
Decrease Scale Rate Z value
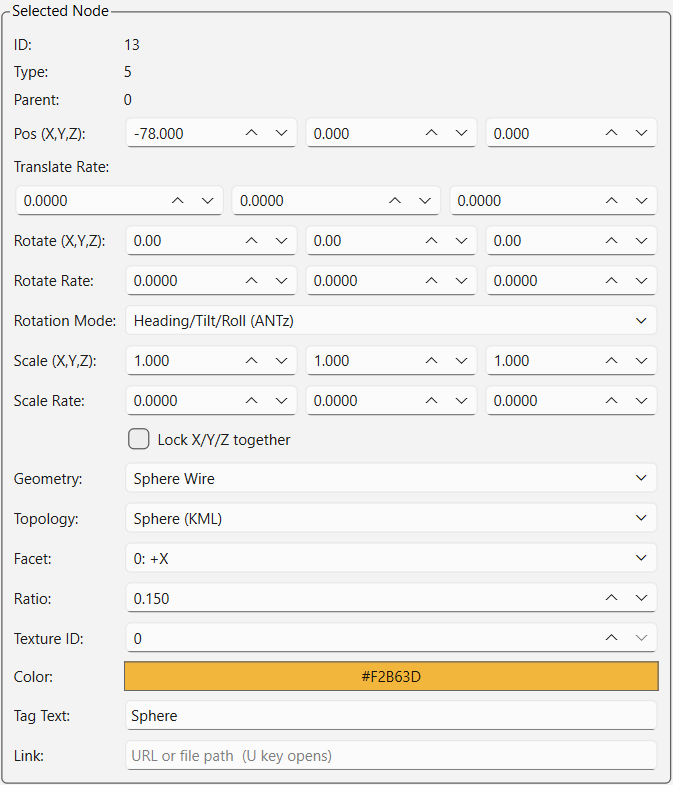641,401
